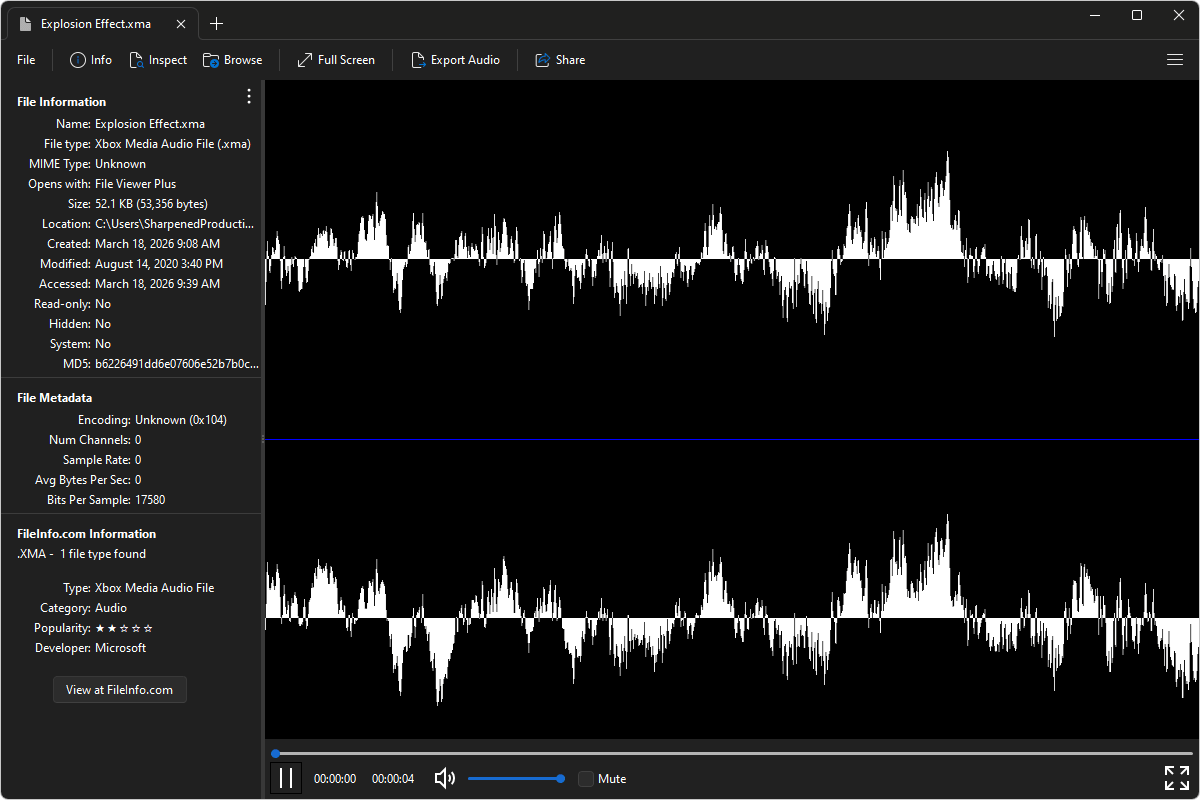Image resolution: width=1200 pixels, height=800 pixels.
Task: Share the Explosion Effect file
Action: tap(560, 59)
